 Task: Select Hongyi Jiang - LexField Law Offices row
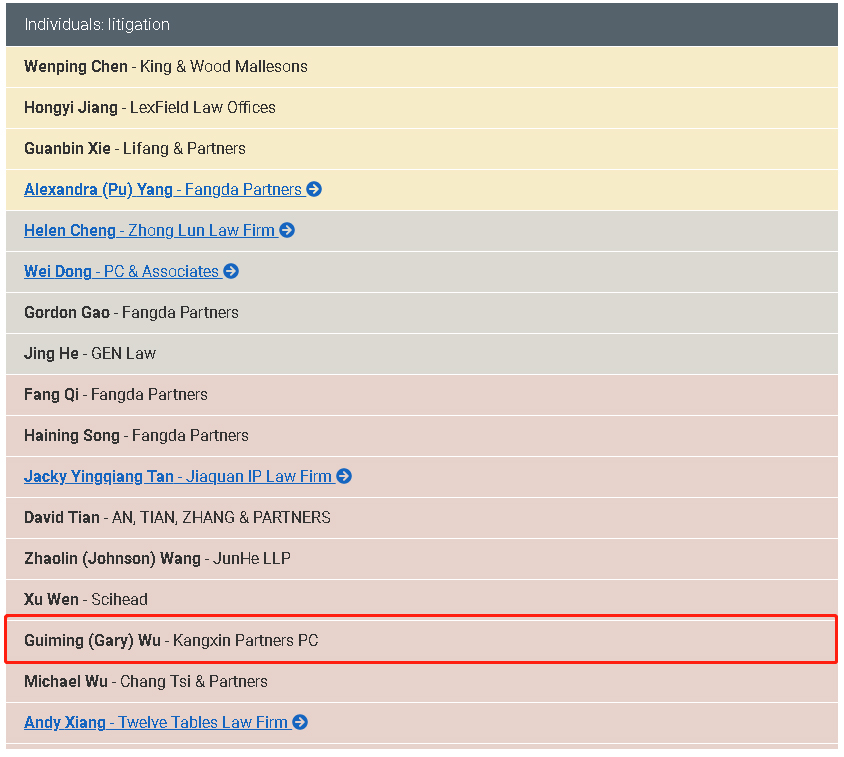[422, 108]
